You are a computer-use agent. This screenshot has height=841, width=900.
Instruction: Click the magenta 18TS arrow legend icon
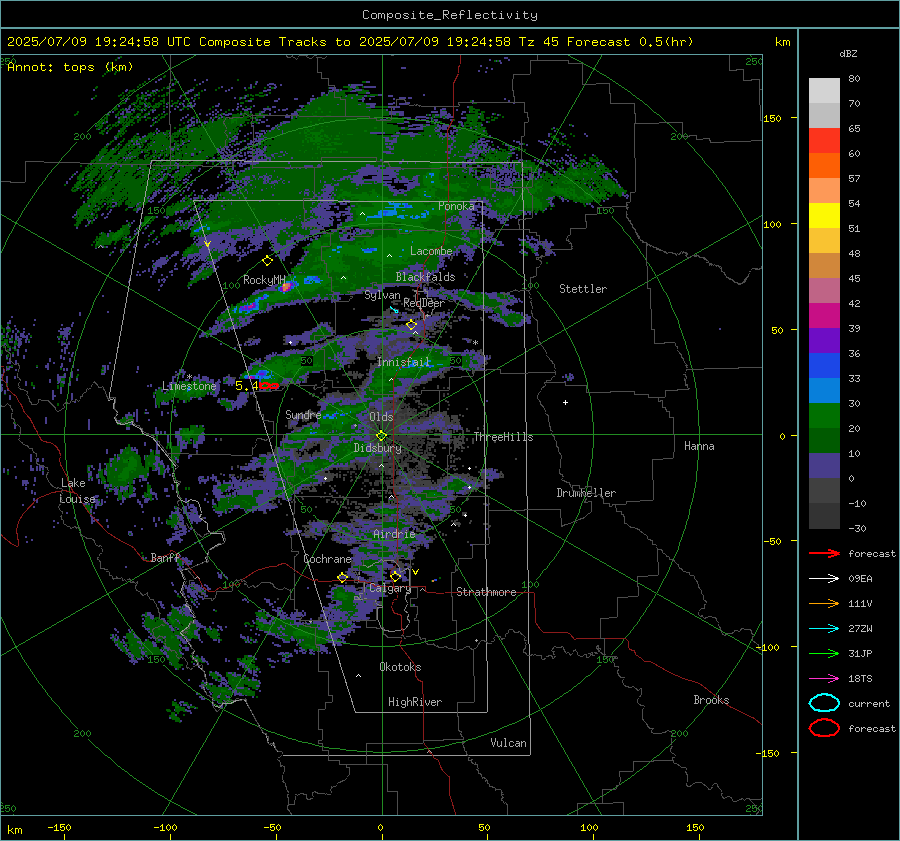(824, 679)
